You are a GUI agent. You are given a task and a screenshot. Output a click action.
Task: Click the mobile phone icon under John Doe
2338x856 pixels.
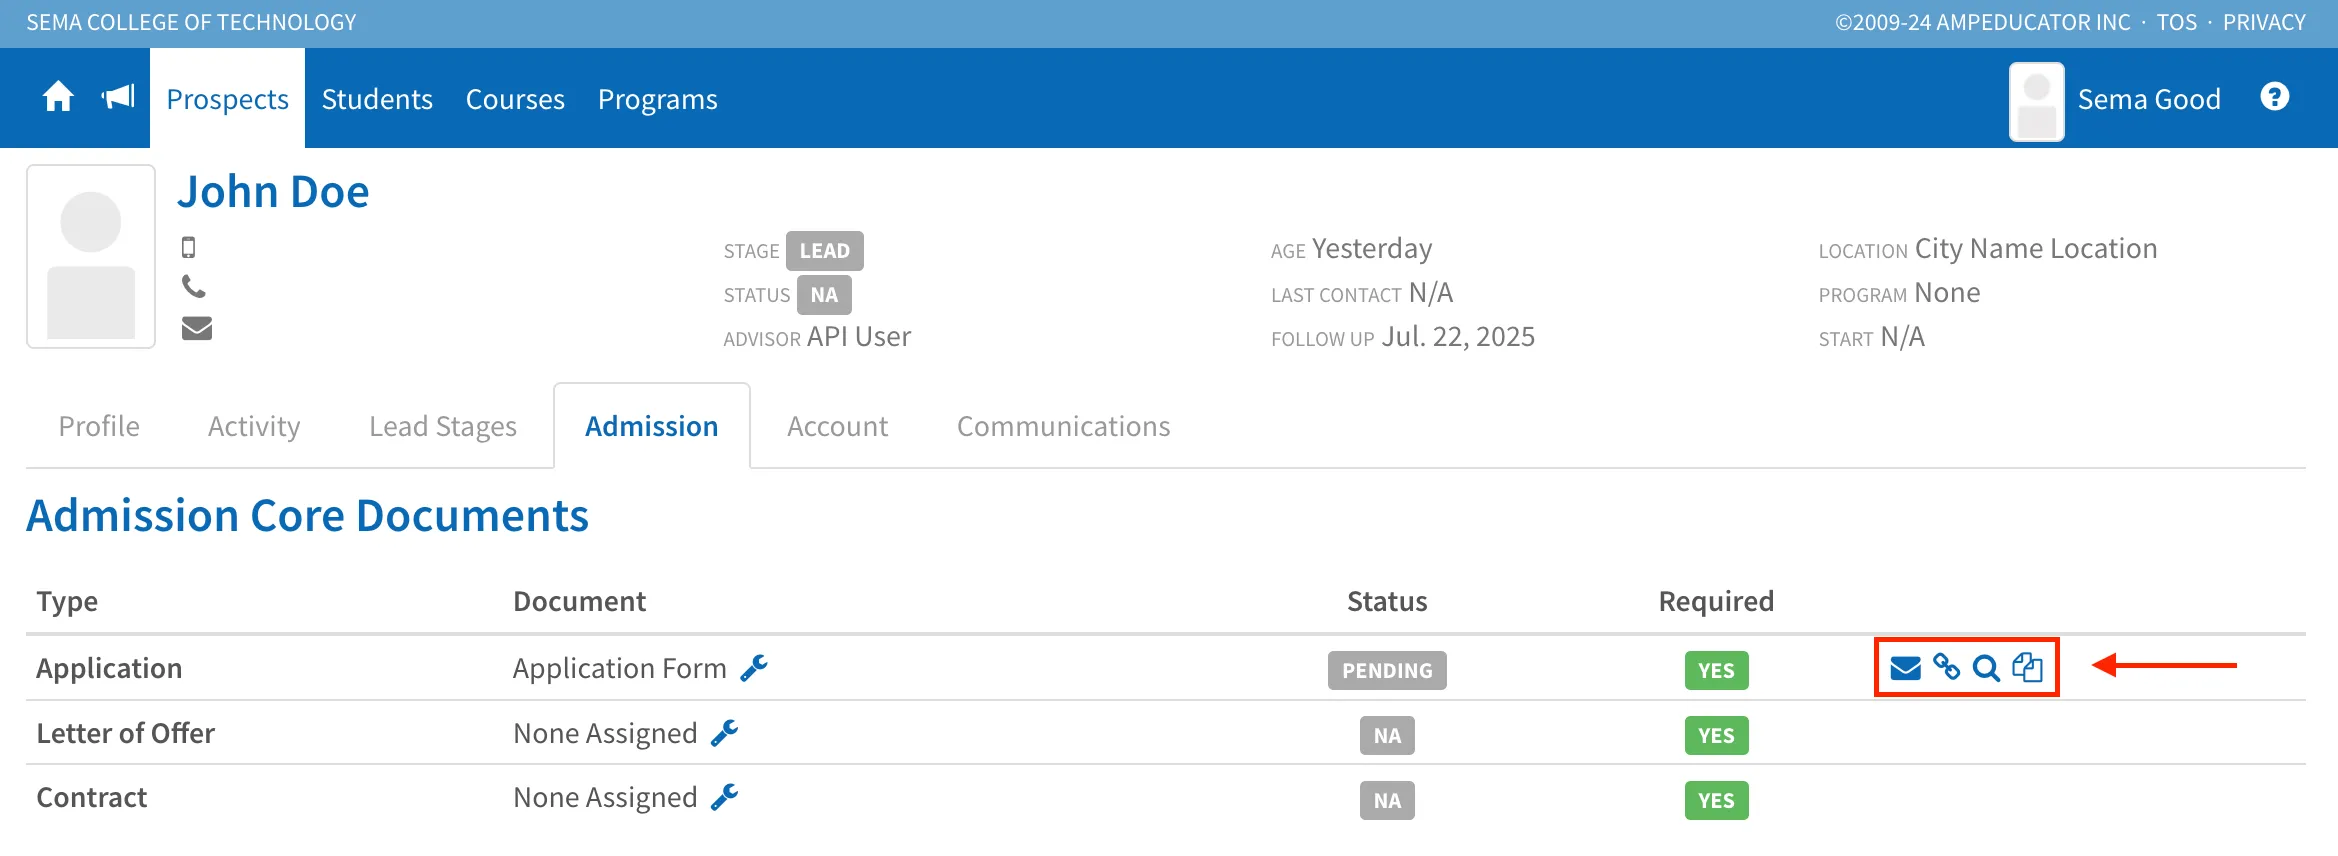189,247
